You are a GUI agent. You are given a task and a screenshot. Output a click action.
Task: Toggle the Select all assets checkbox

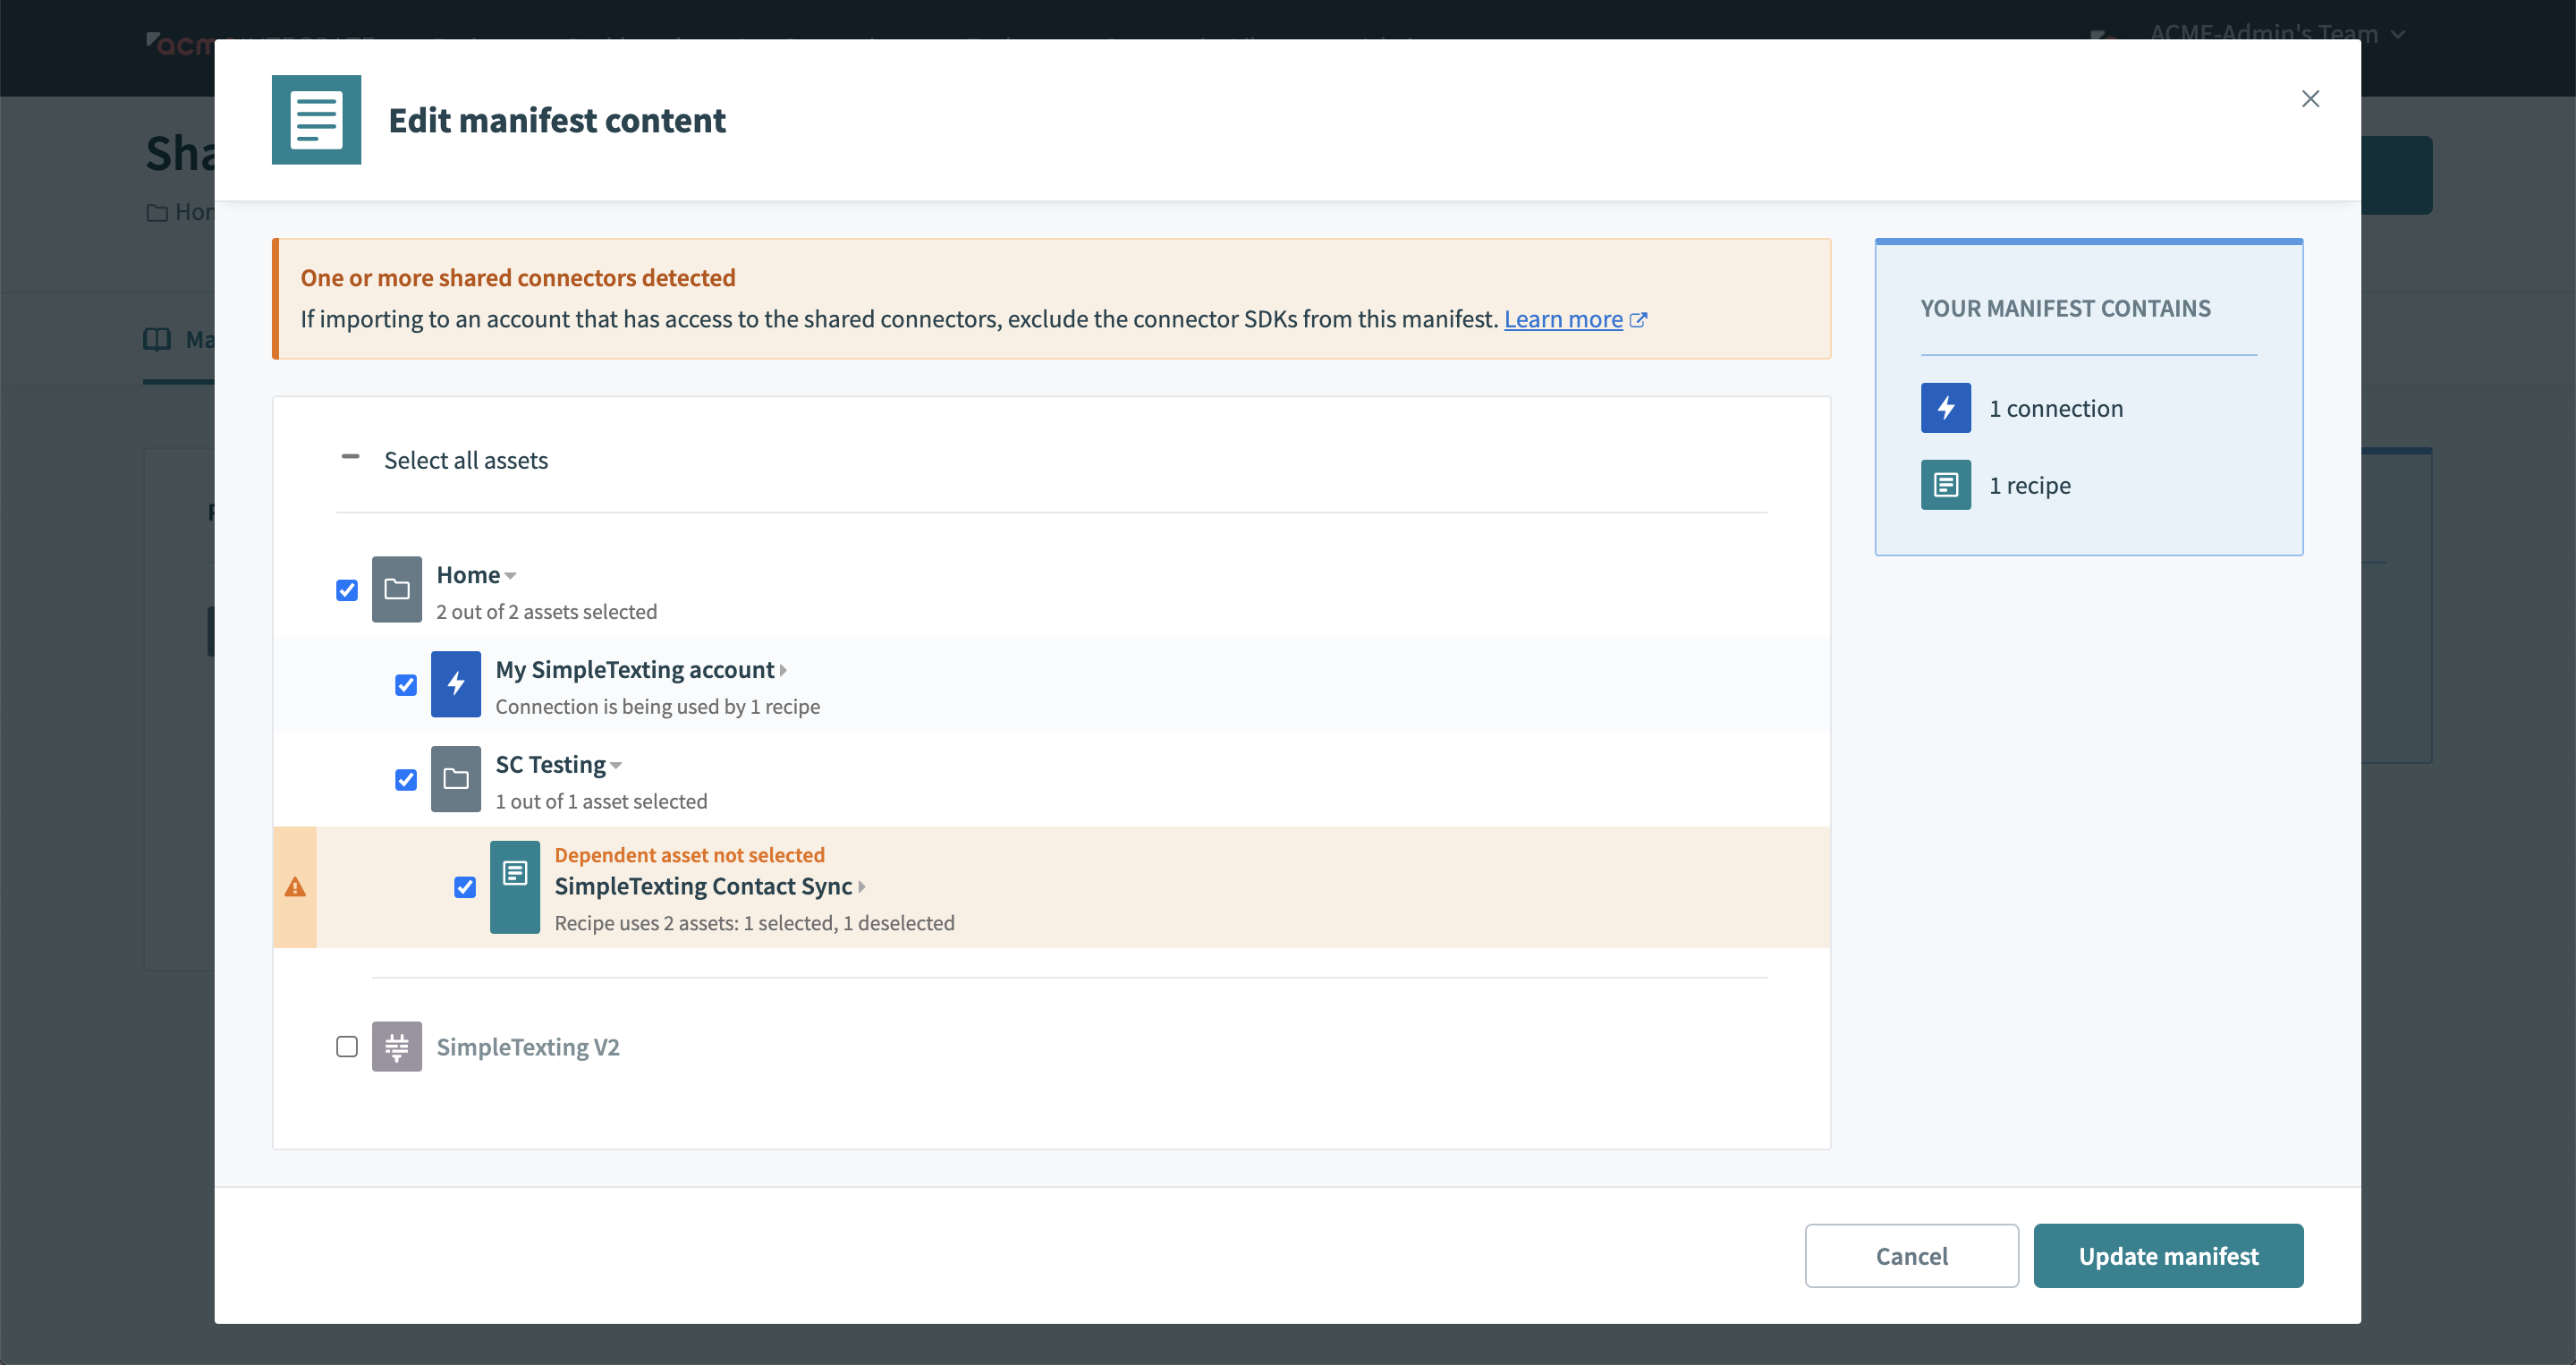tap(350, 458)
